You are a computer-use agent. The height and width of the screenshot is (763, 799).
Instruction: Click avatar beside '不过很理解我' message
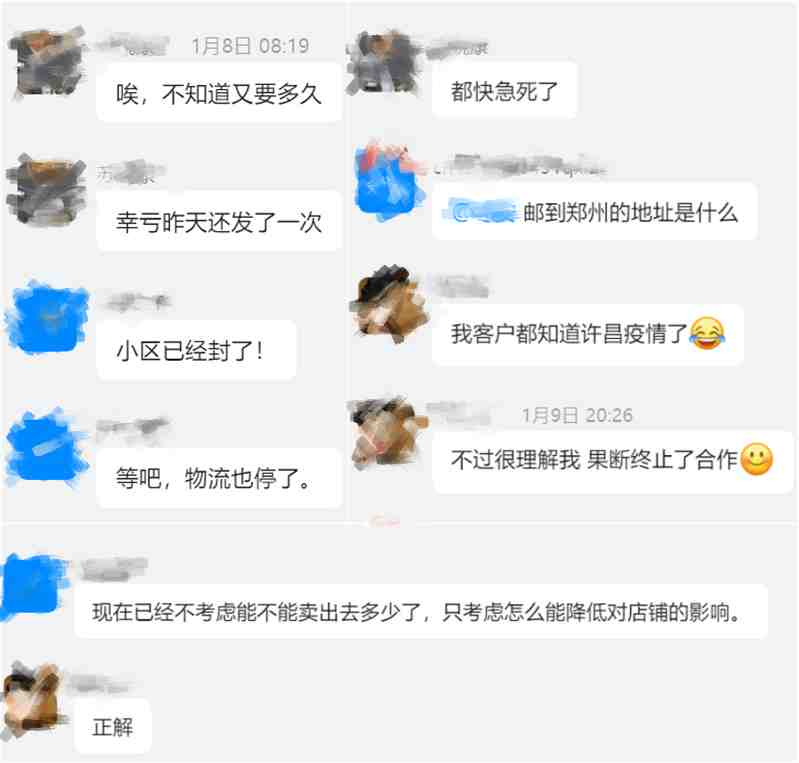[388, 433]
